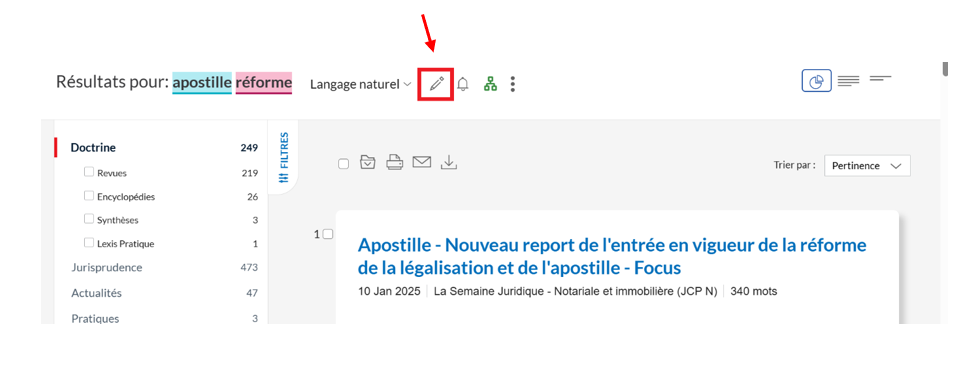Viewport: 958px width, 391px height.
Task: Tick the select-all results checkbox
Action: (343, 164)
